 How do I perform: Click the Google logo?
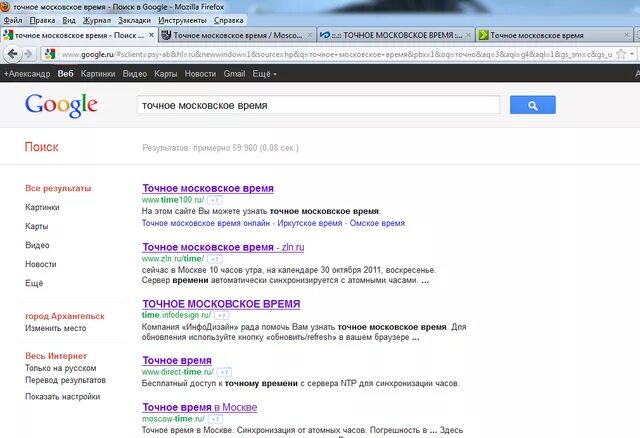pos(61,105)
